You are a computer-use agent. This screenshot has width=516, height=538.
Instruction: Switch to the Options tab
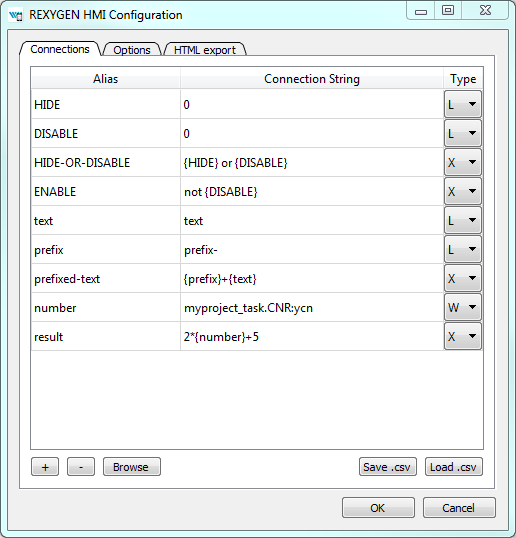click(132, 50)
